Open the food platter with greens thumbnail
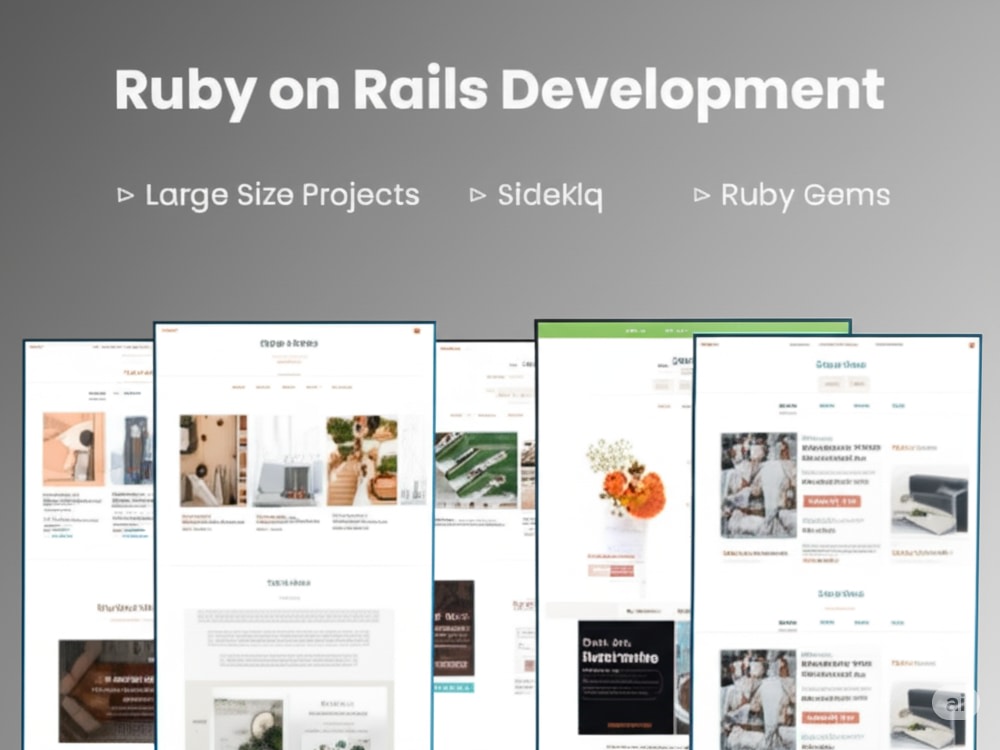The width and height of the screenshot is (1000, 750). (362, 461)
